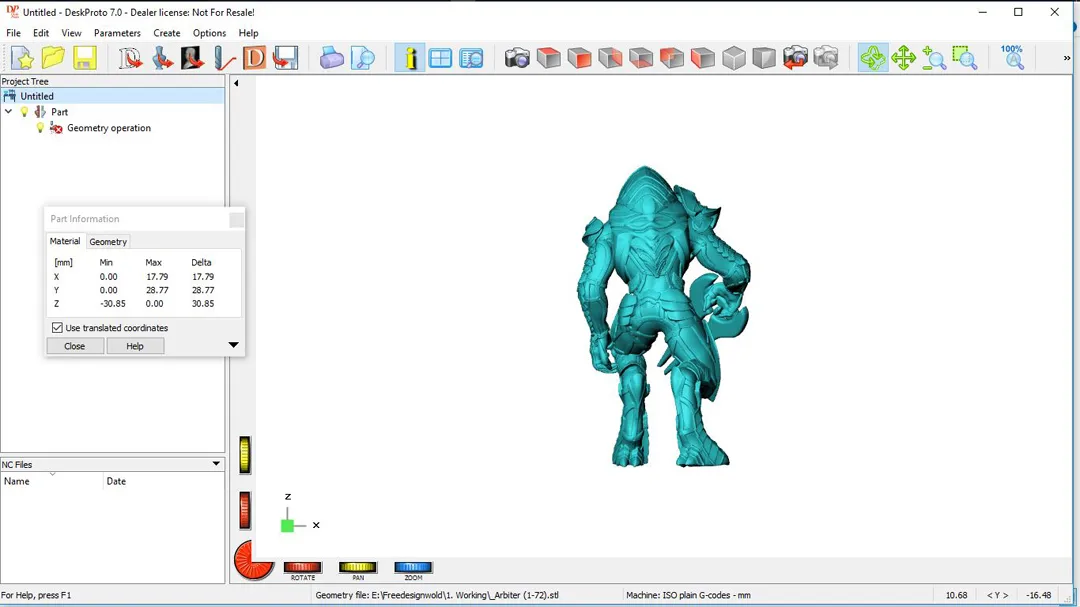Write NC program using floppy arrow icon
Viewport: 1080px width, 607px height.
(x=285, y=58)
